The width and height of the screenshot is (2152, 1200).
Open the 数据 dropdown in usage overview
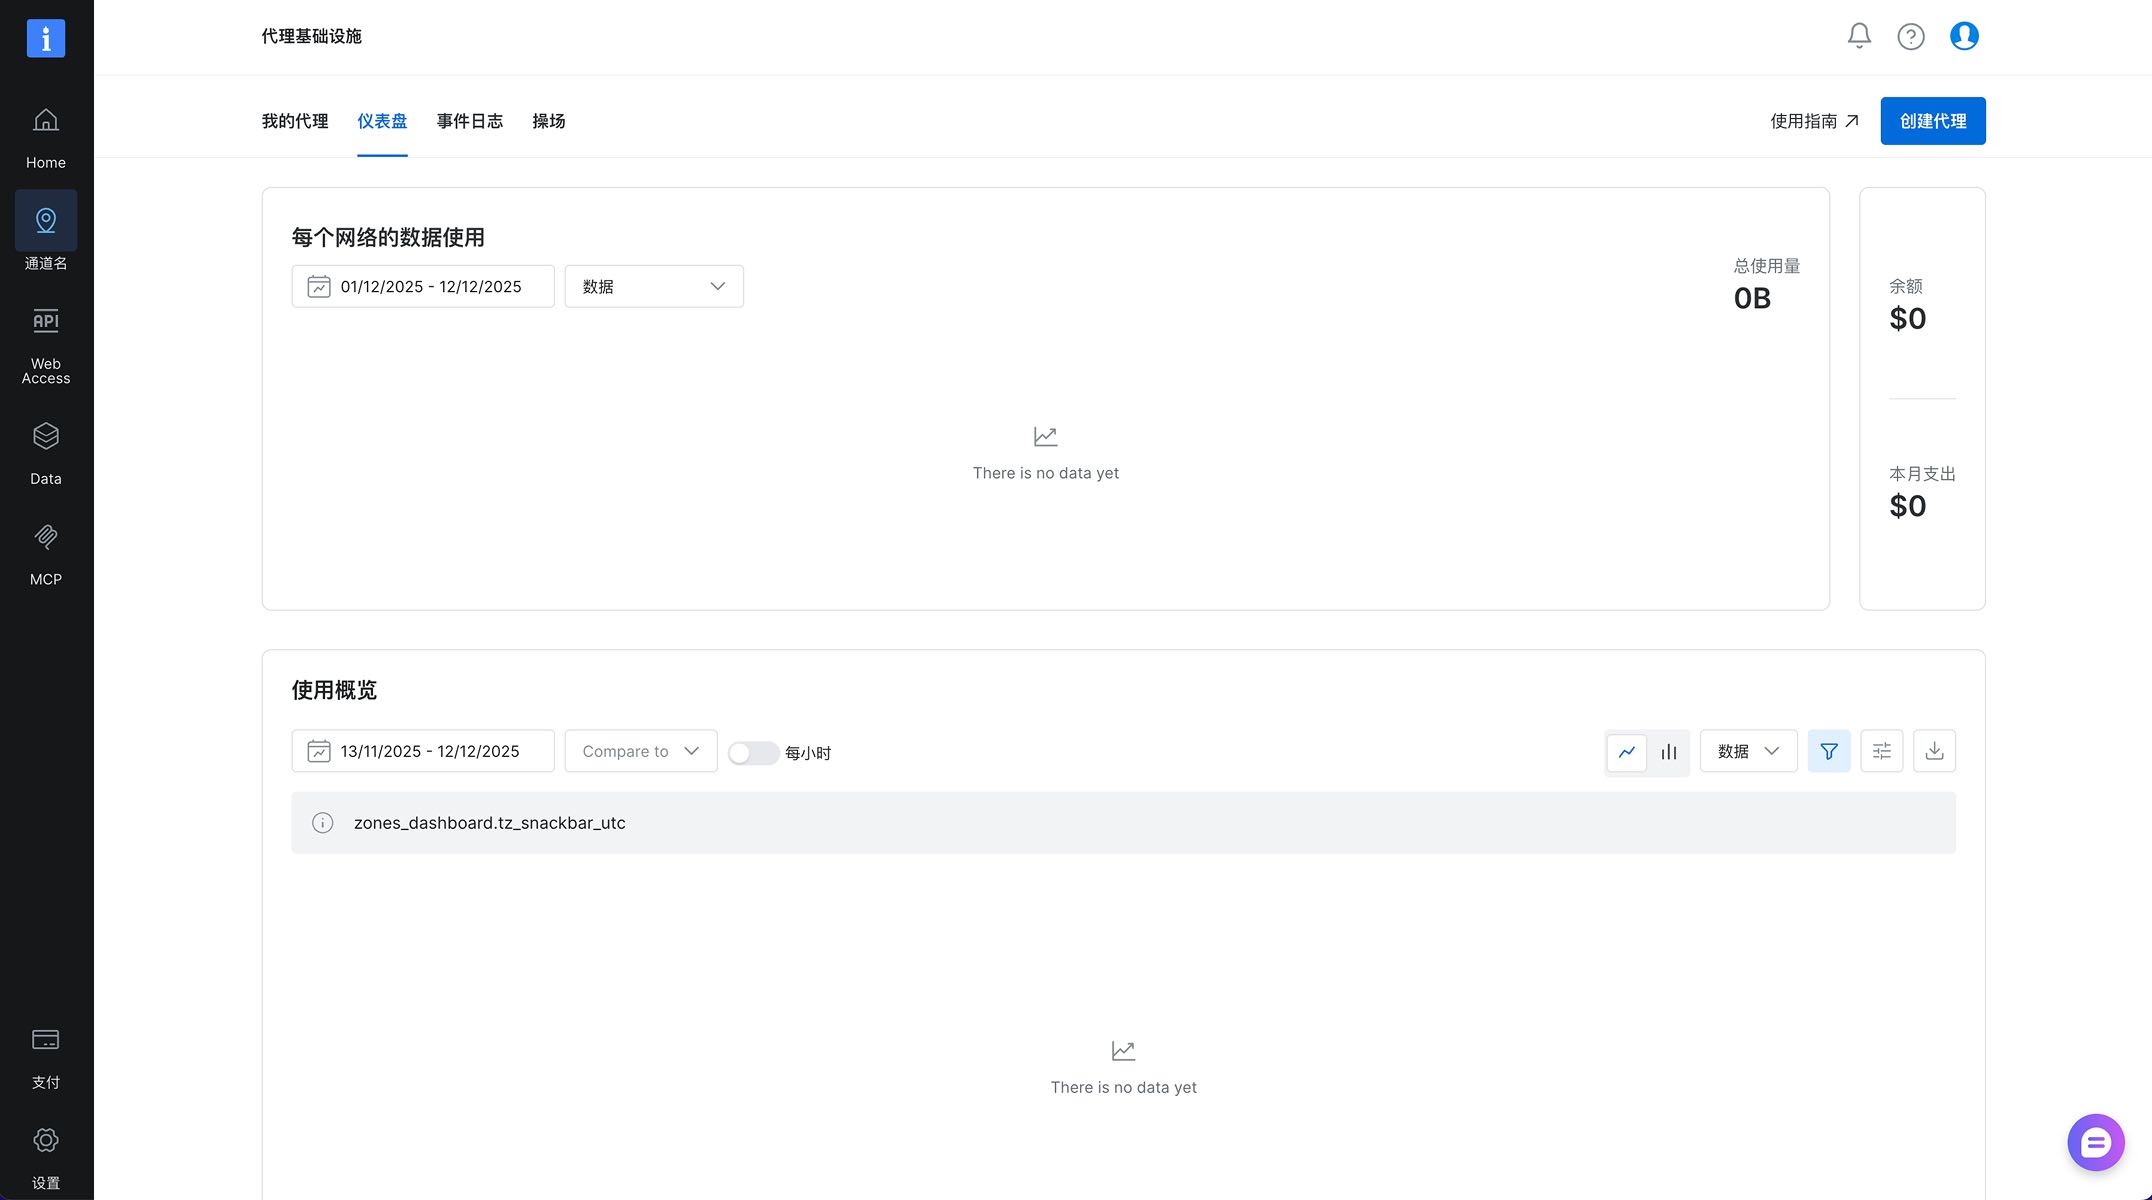[x=1748, y=751]
